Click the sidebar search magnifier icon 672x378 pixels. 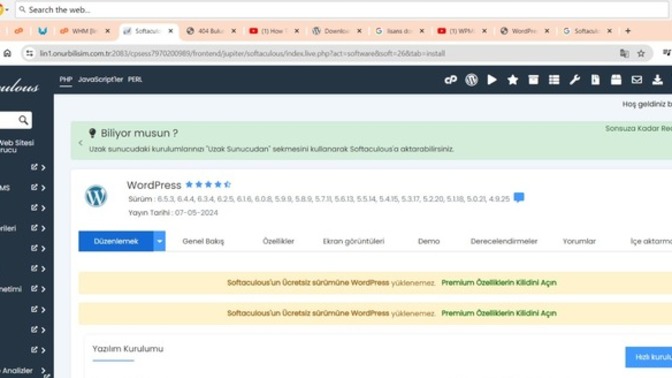pos(23,120)
